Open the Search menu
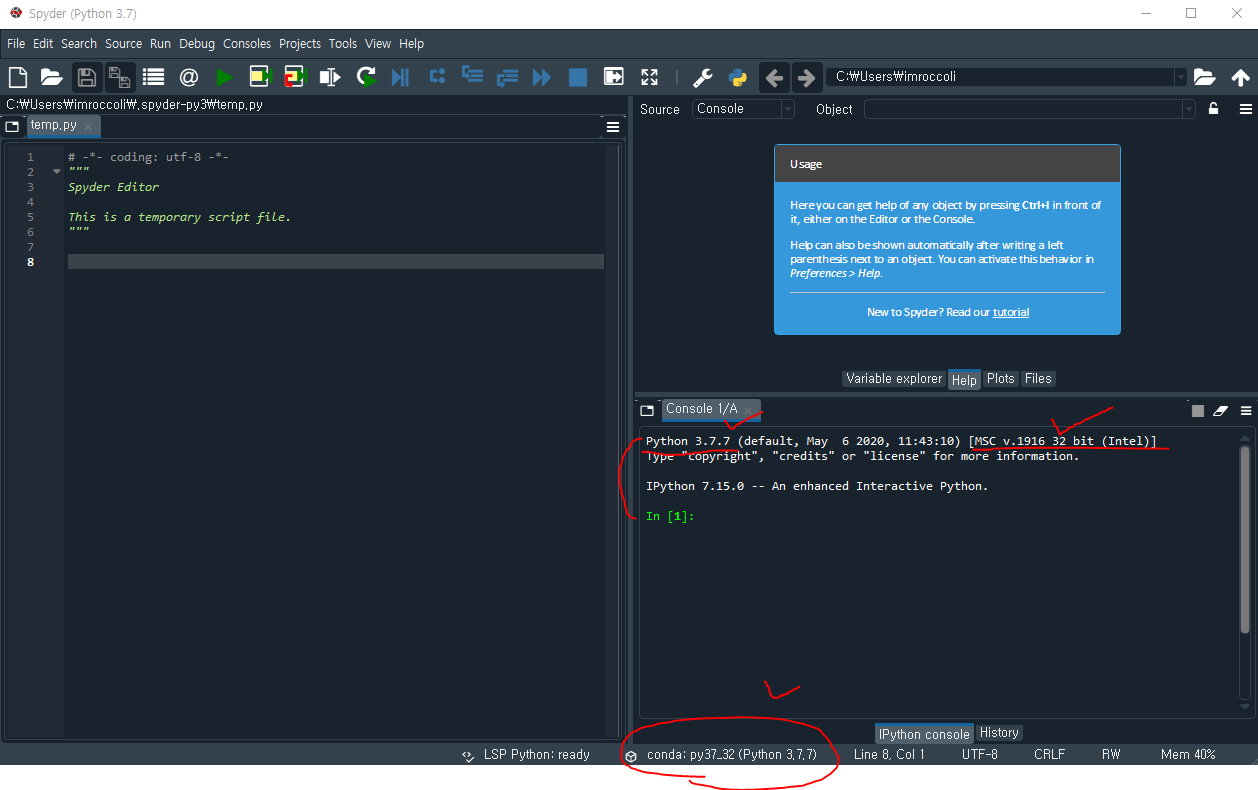Screen dimensions: 1258x790 point(79,43)
